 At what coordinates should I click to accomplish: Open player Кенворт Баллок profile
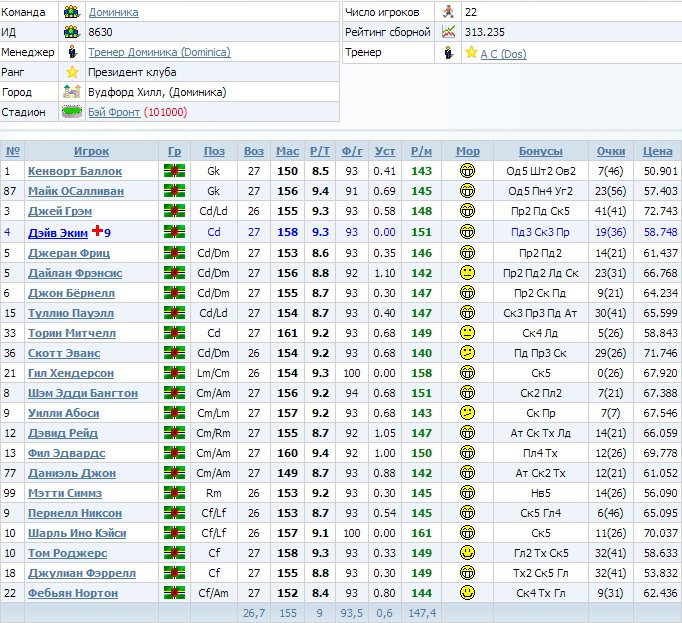(x=75, y=171)
